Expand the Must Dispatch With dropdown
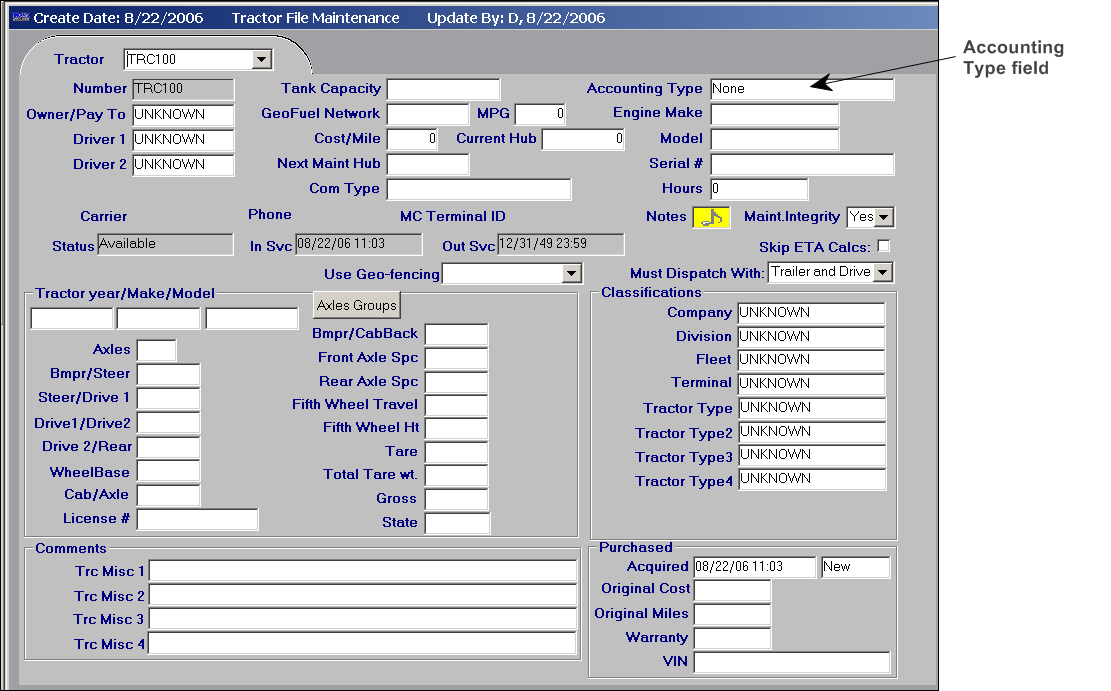 tap(883, 272)
